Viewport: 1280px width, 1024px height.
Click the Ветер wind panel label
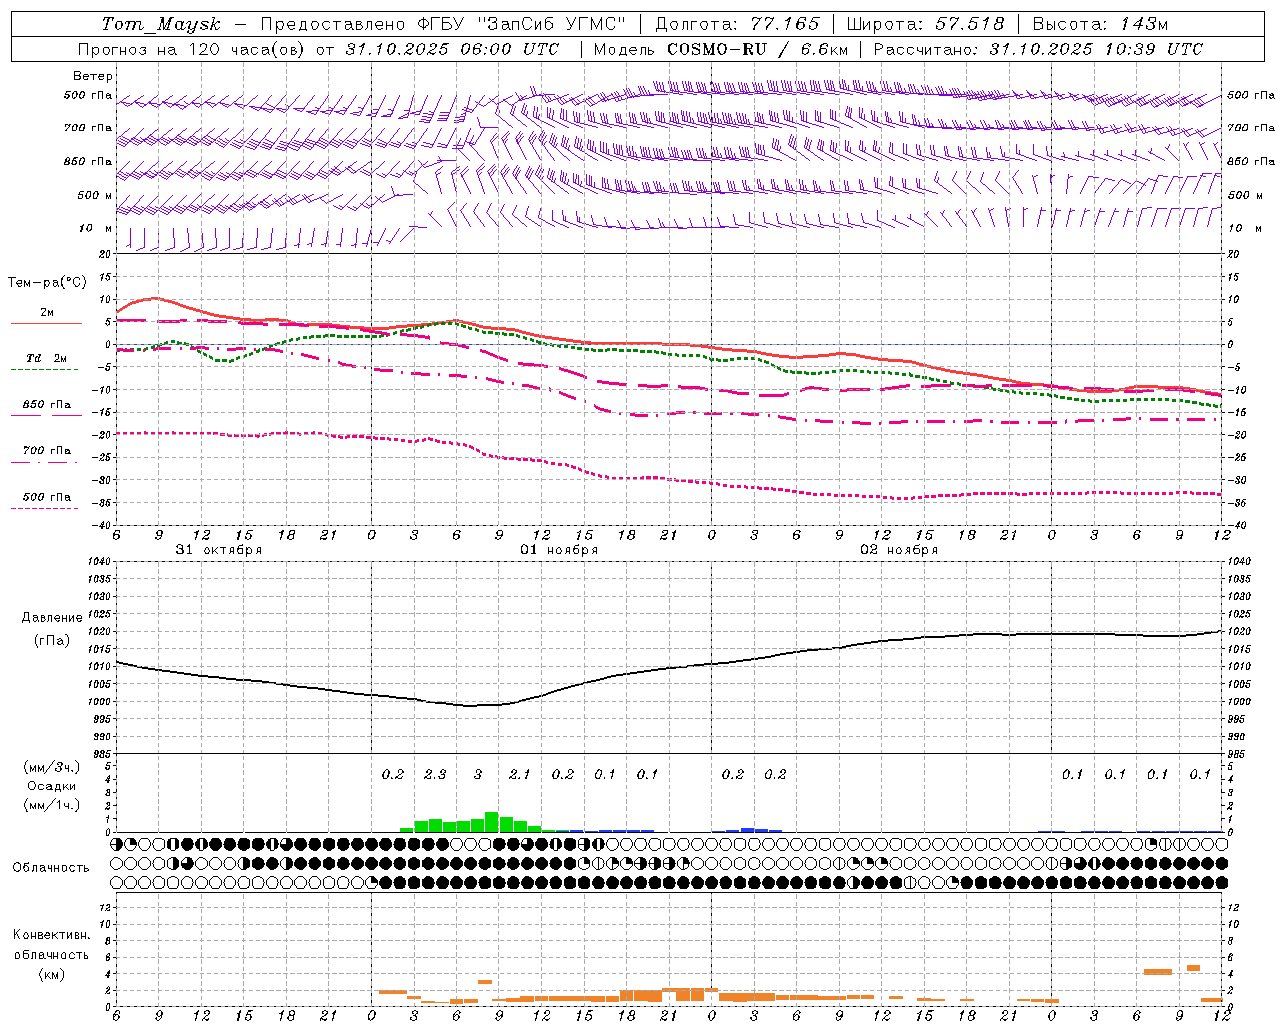click(x=93, y=76)
